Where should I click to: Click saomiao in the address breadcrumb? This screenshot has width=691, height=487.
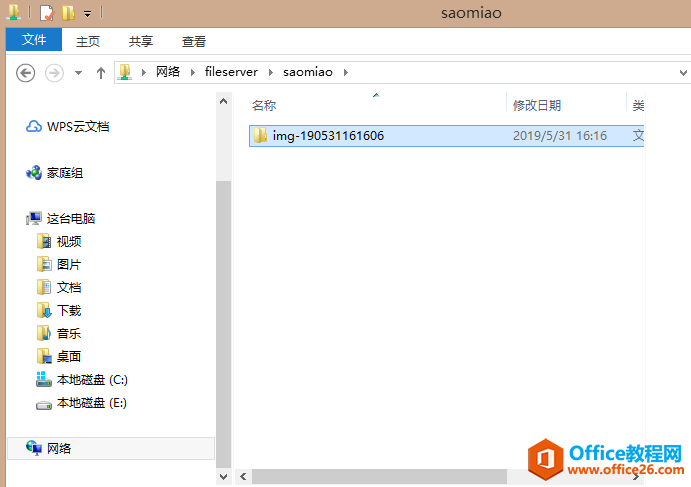click(308, 72)
